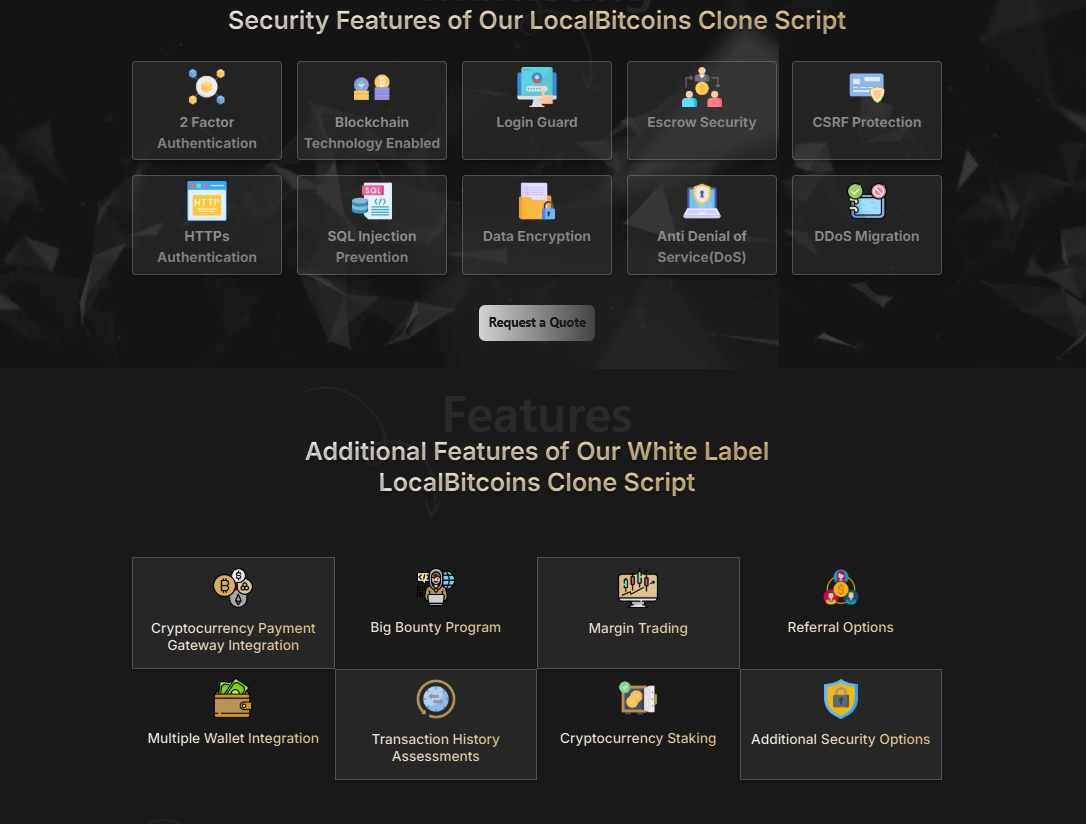Click the Big Bounty Program icon
Viewport: 1086px width, 824px height.
pos(435,588)
